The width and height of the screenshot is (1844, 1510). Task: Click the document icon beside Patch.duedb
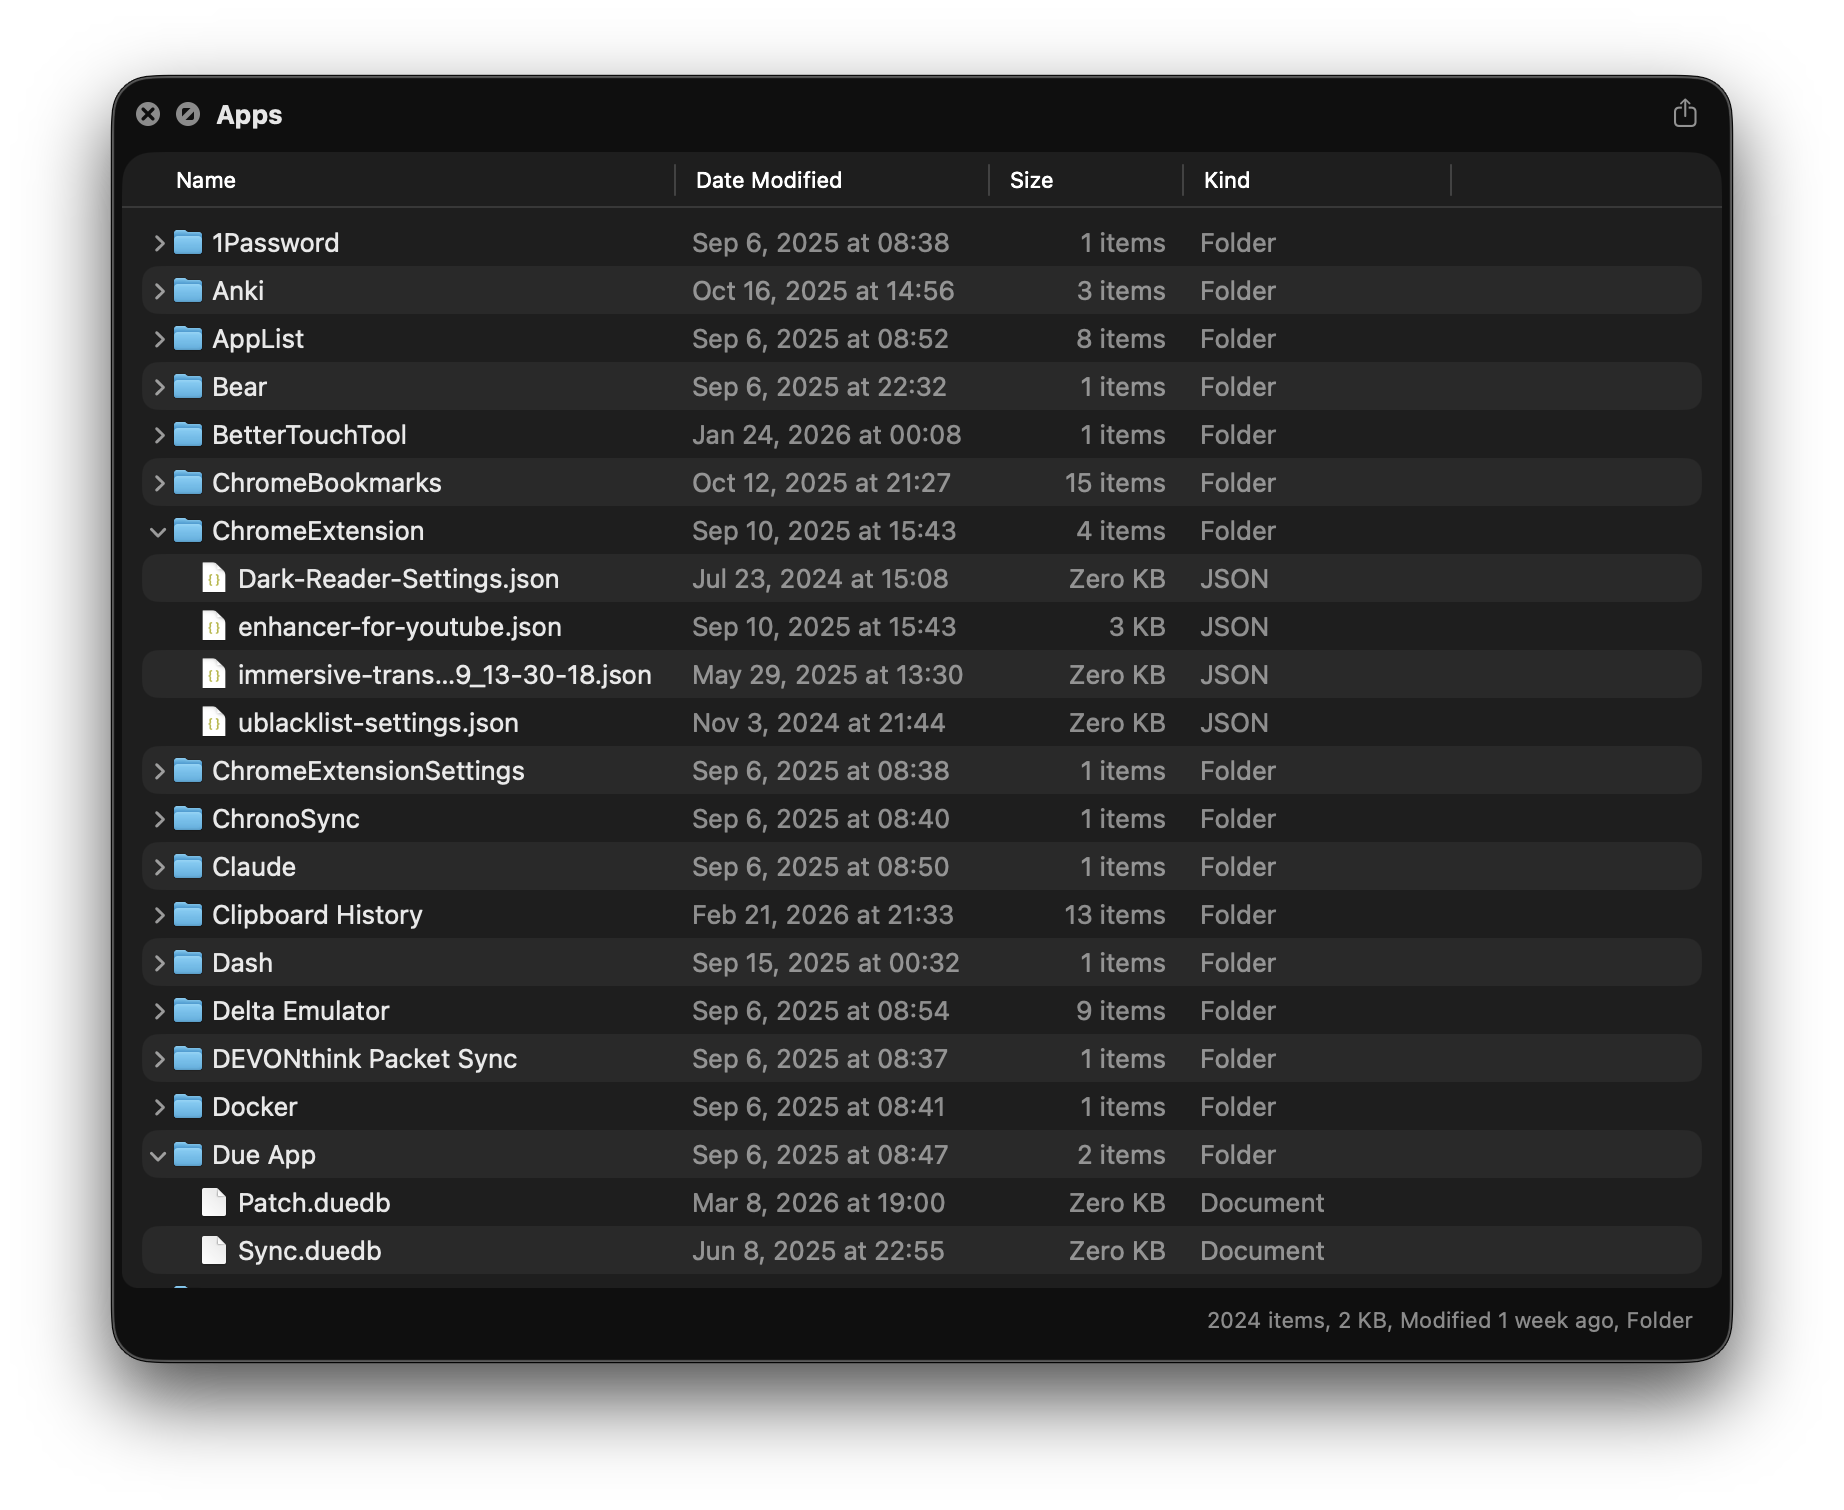[214, 1202]
